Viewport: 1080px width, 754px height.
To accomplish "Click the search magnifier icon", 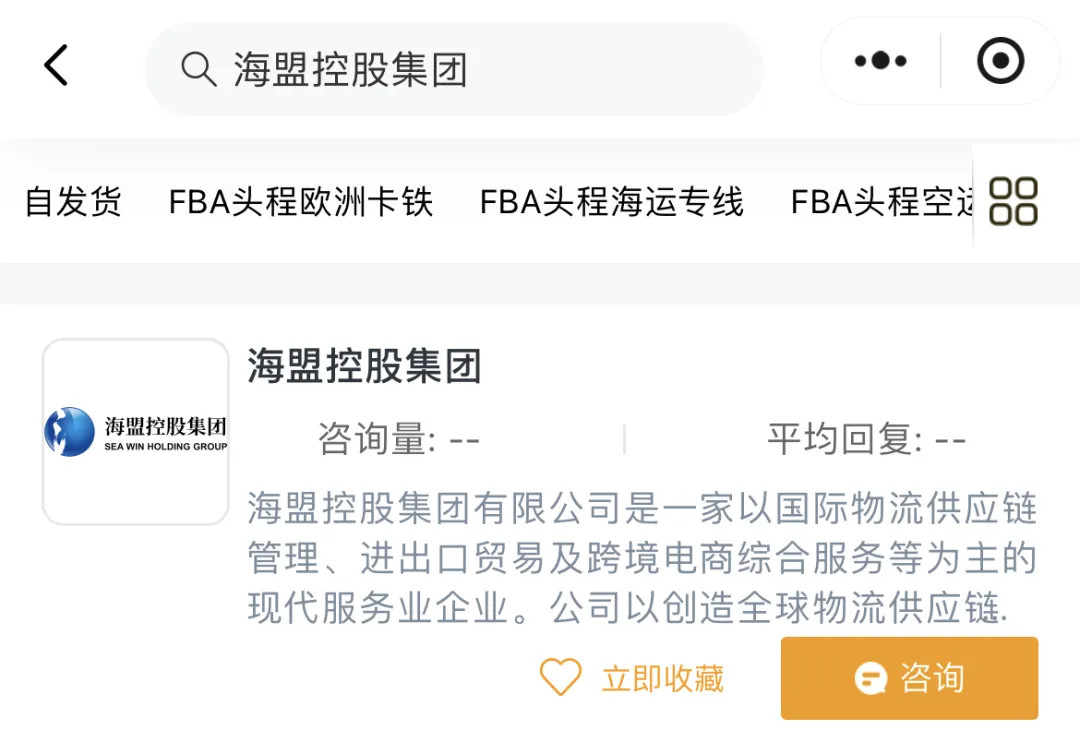I will point(198,69).
